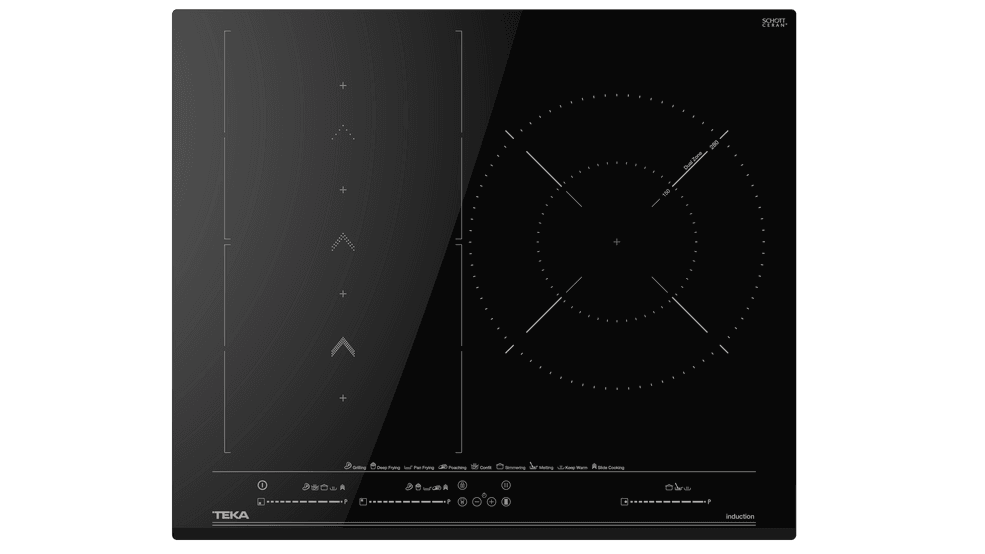Viewport: 985px width, 554px height.
Task: Select the right dual zone indicator square
Action: [x=625, y=501]
